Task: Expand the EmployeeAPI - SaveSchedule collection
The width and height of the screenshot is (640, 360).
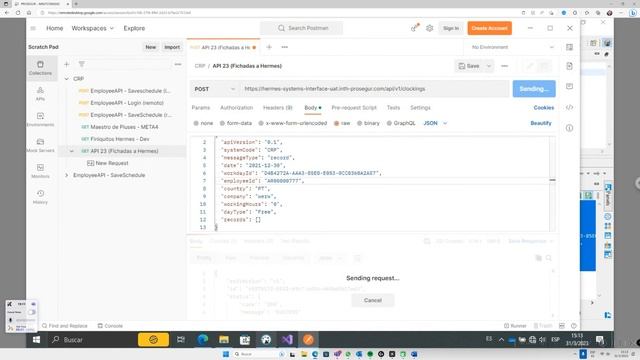Action: [x=67, y=175]
